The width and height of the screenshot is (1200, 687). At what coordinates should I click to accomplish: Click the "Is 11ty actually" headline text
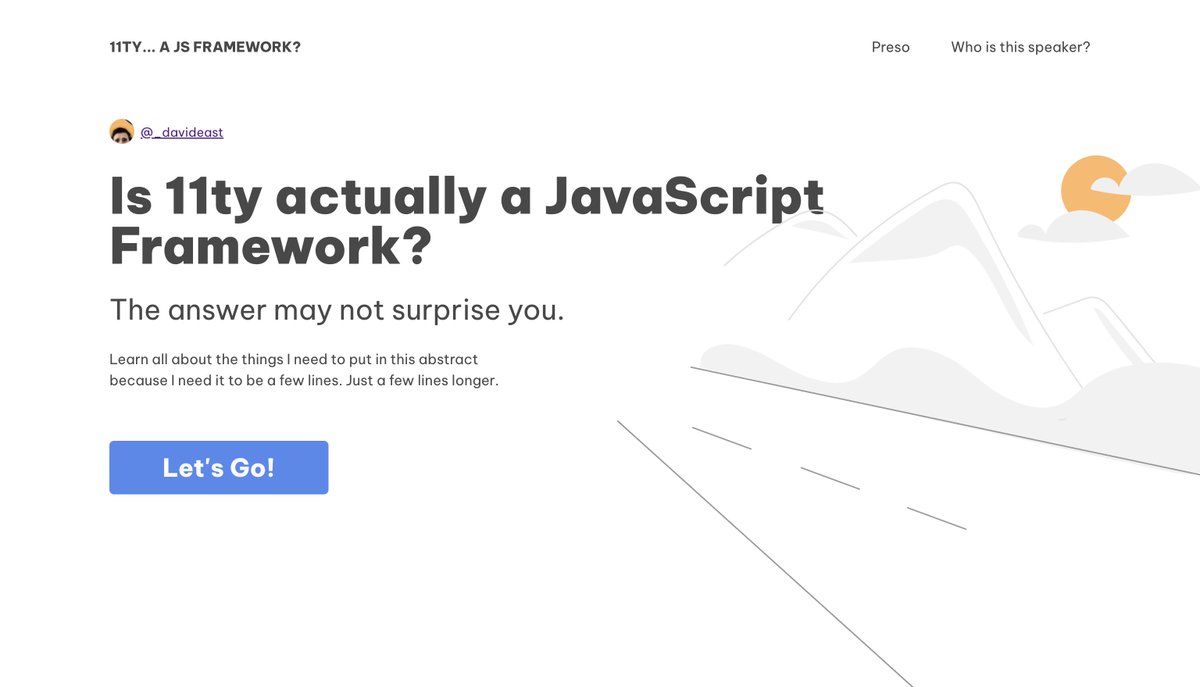pos(298,196)
